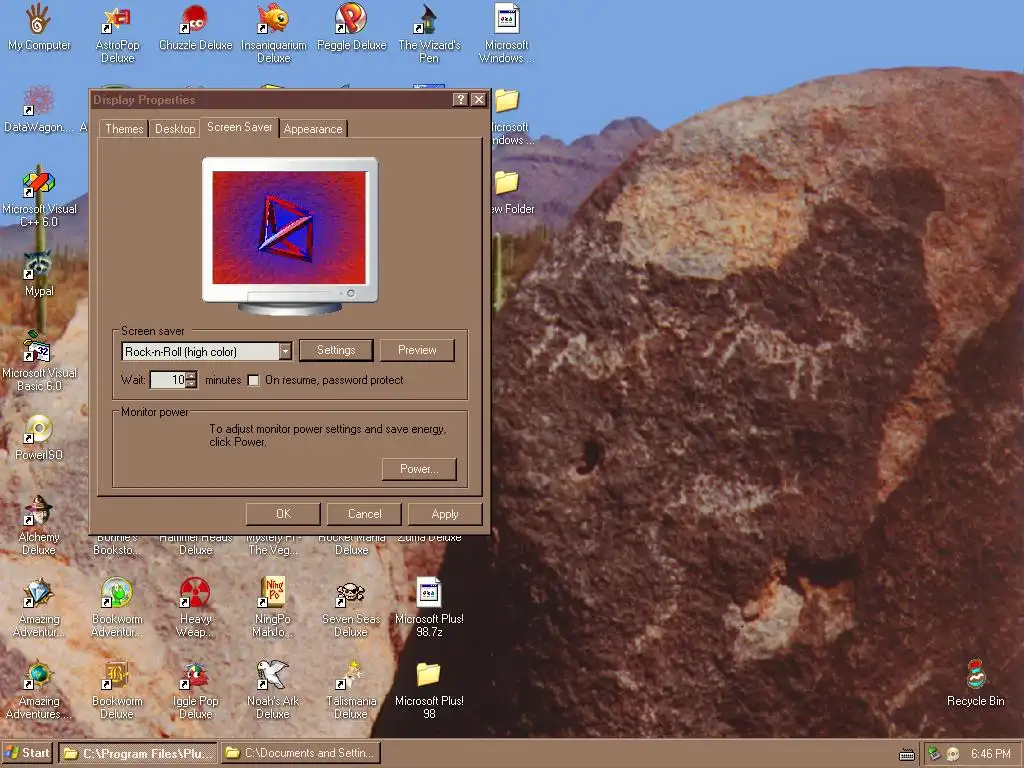The height and width of the screenshot is (768, 1024).
Task: Decrease the Wait minutes spinner down arrow
Action: coord(191,384)
